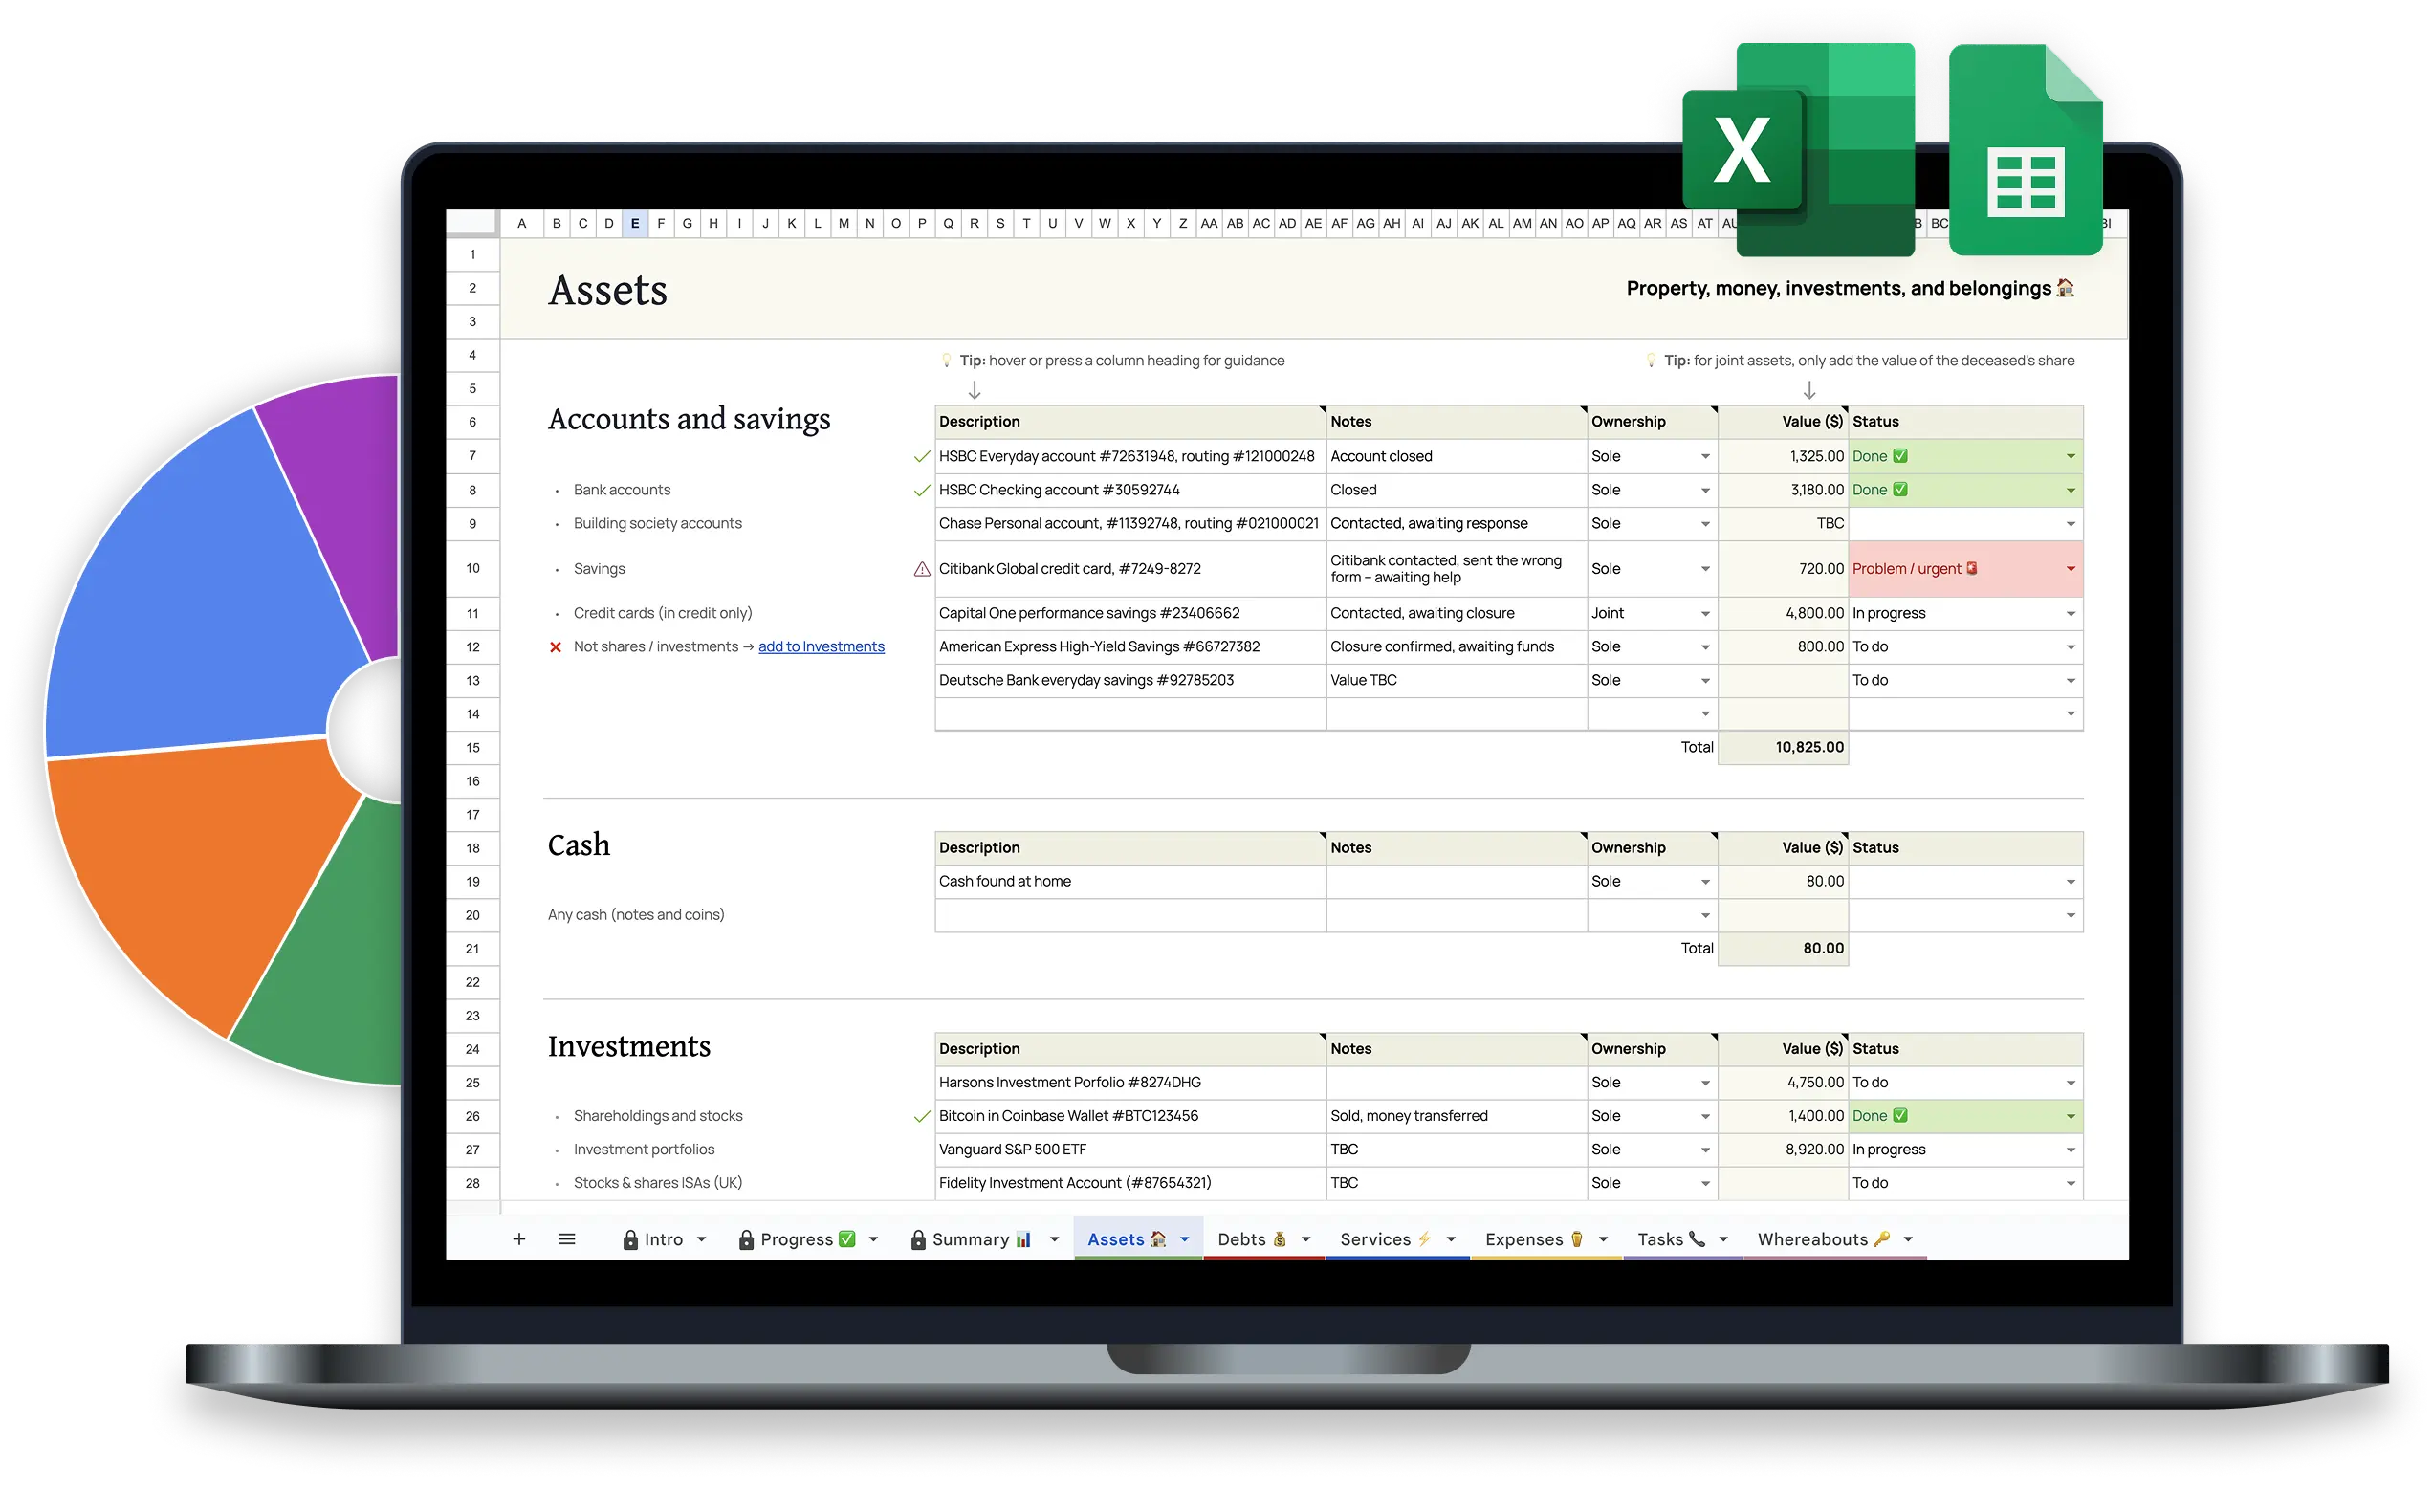Click green checkmark beside HSBC Everyday account
Image resolution: width=2433 pixels, height=1512 pixels.
(922, 457)
